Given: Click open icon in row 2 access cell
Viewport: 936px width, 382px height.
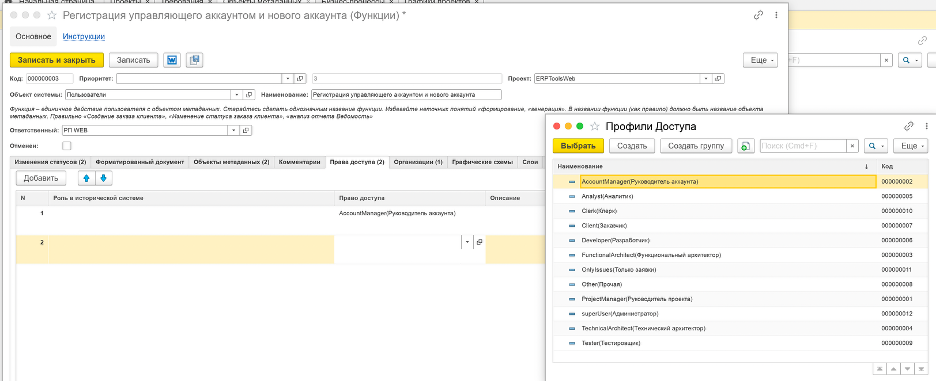Looking at the screenshot, I should pos(479,242).
